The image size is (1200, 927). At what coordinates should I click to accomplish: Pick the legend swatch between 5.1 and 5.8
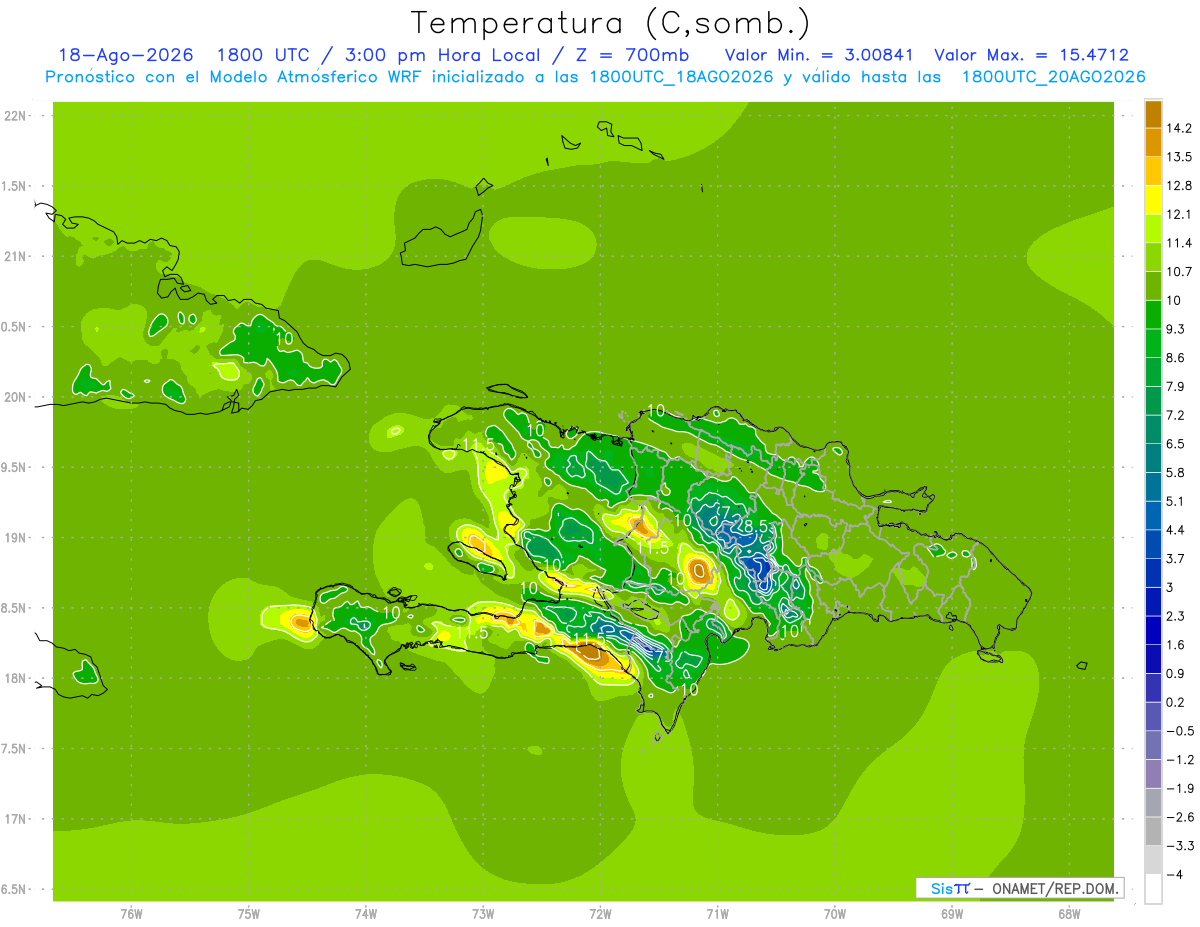coord(1153,486)
